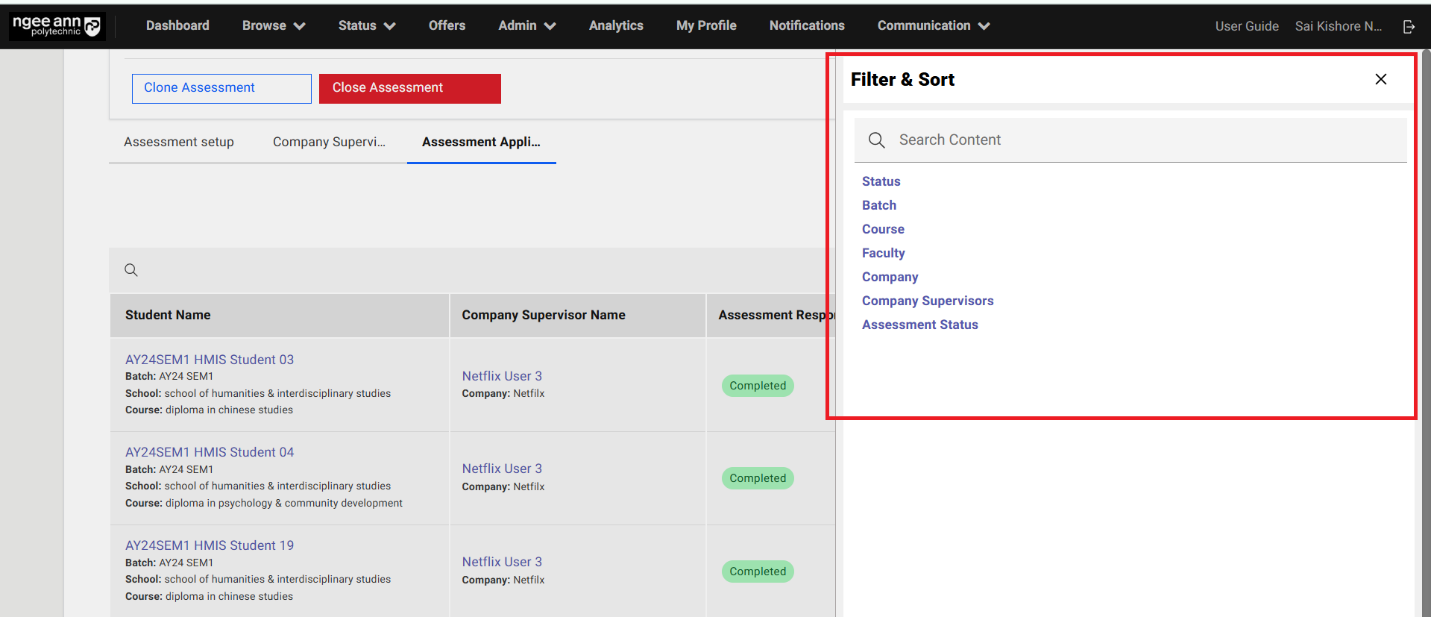This screenshot has width=1431, height=617.
Task: Close the Filter & Sort panel
Action: coord(1380,79)
